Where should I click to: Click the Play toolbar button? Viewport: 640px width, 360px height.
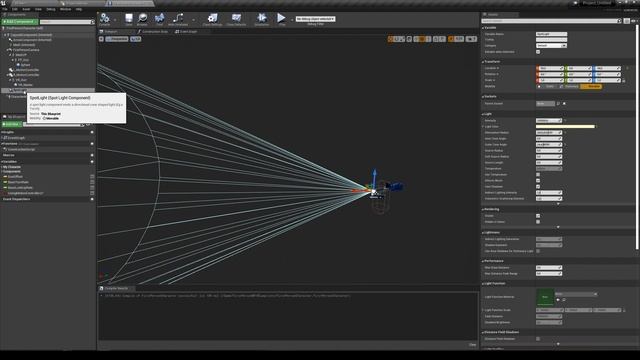point(281,19)
